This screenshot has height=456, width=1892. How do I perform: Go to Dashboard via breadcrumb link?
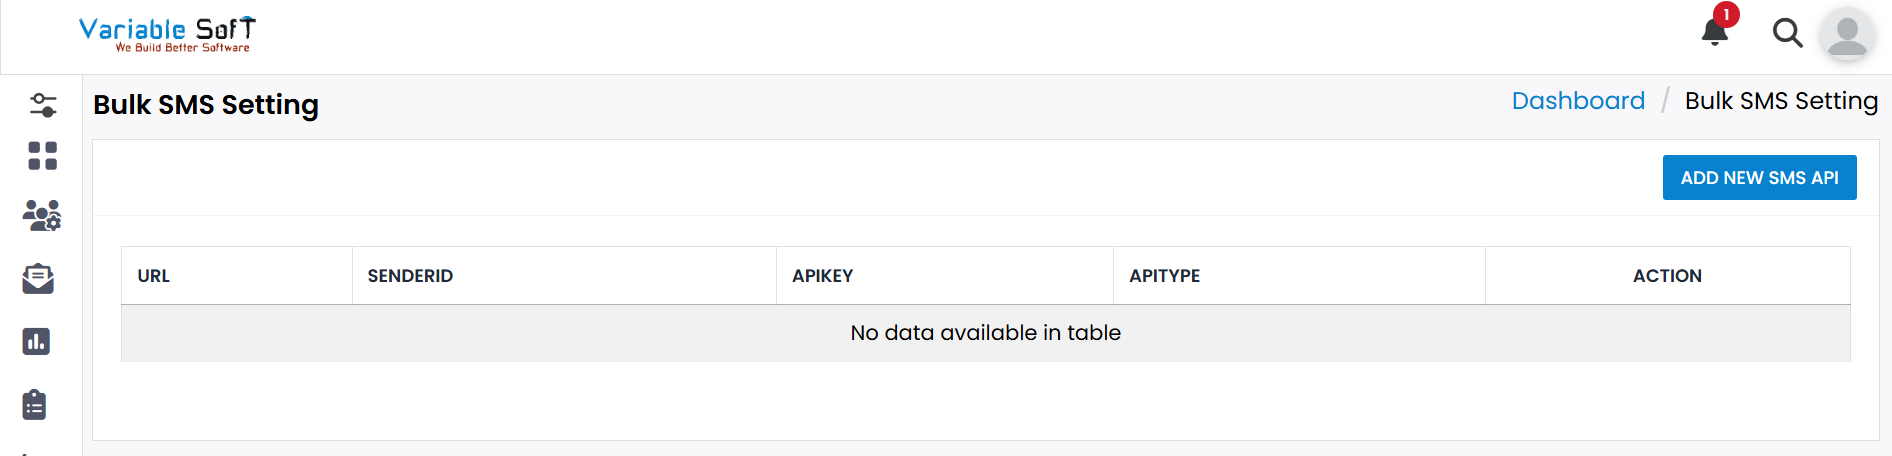(x=1578, y=101)
